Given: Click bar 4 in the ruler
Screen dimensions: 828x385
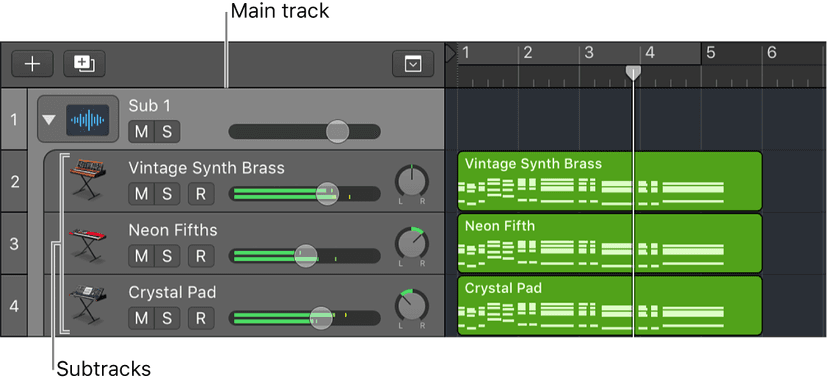Looking at the screenshot, I should pyautogui.click(x=650, y=53).
